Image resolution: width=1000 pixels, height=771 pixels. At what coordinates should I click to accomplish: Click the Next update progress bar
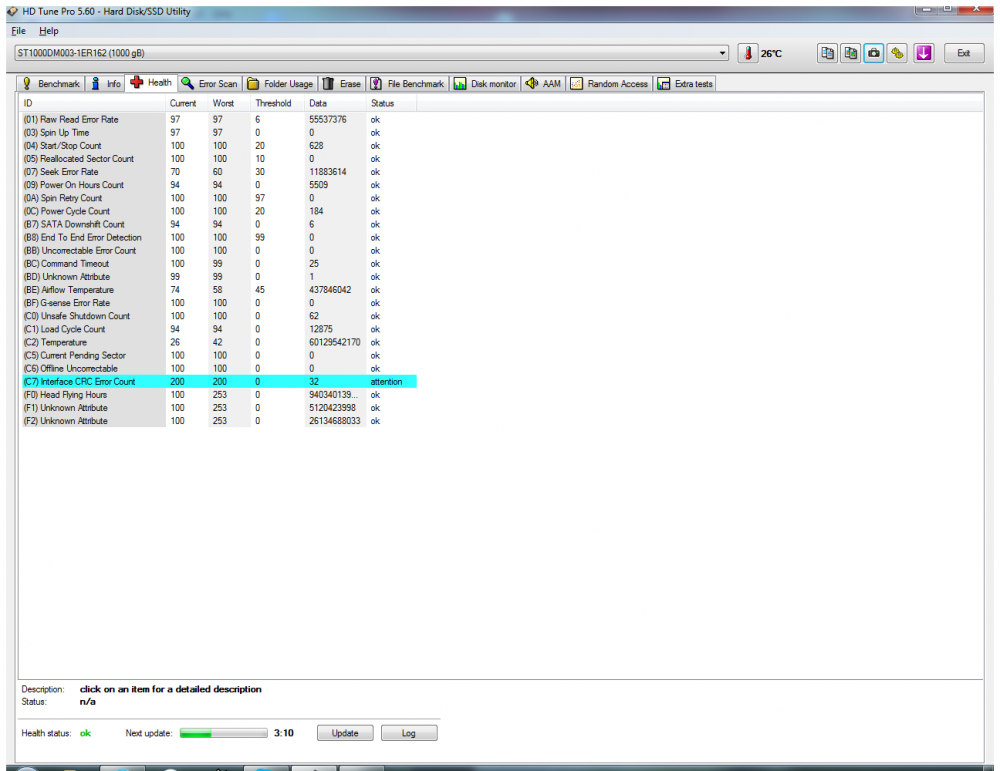tap(223, 733)
